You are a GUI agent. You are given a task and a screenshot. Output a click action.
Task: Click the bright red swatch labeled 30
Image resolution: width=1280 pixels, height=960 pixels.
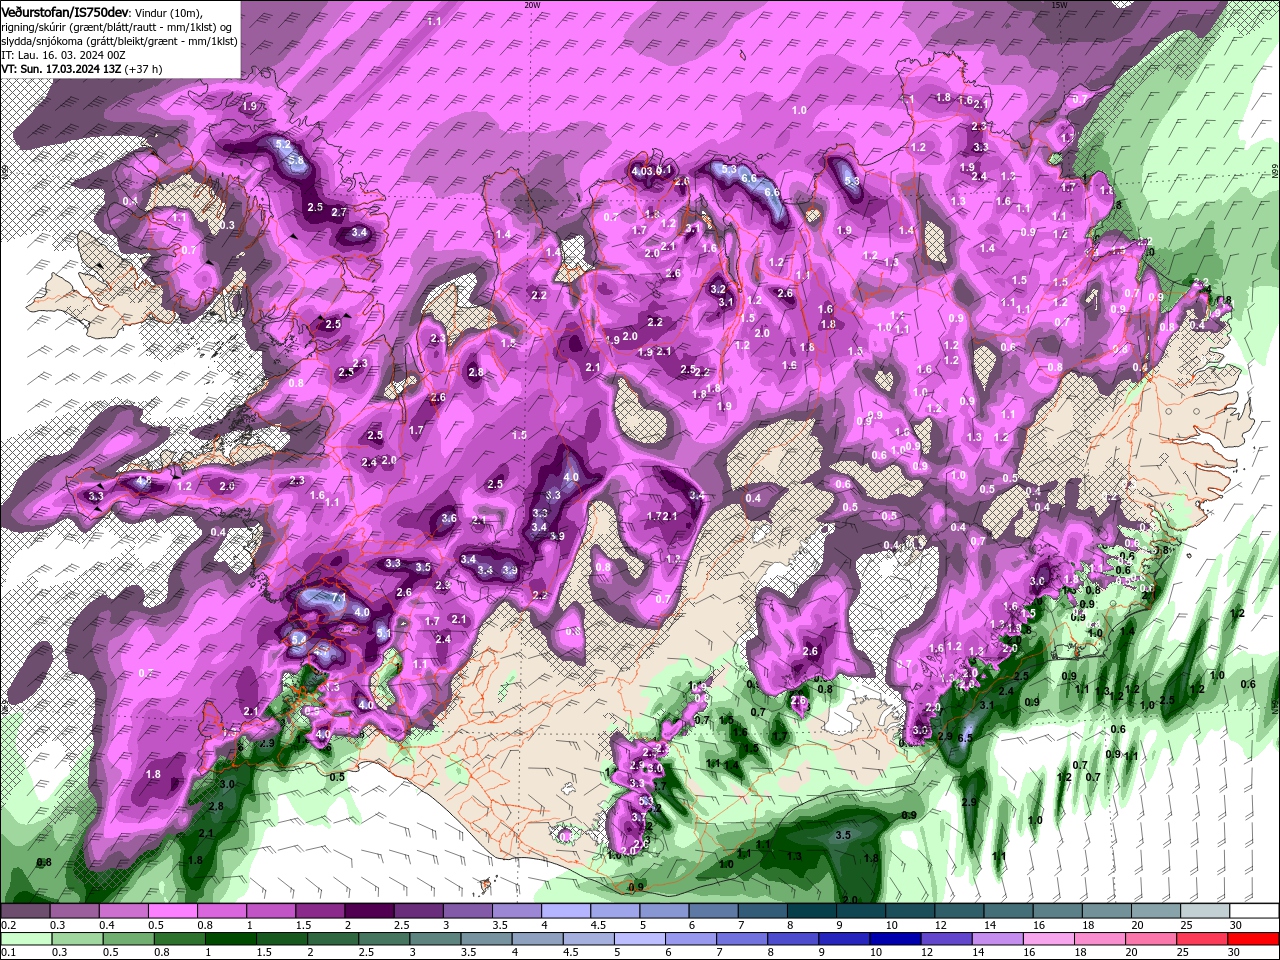pyautogui.click(x=1254, y=939)
